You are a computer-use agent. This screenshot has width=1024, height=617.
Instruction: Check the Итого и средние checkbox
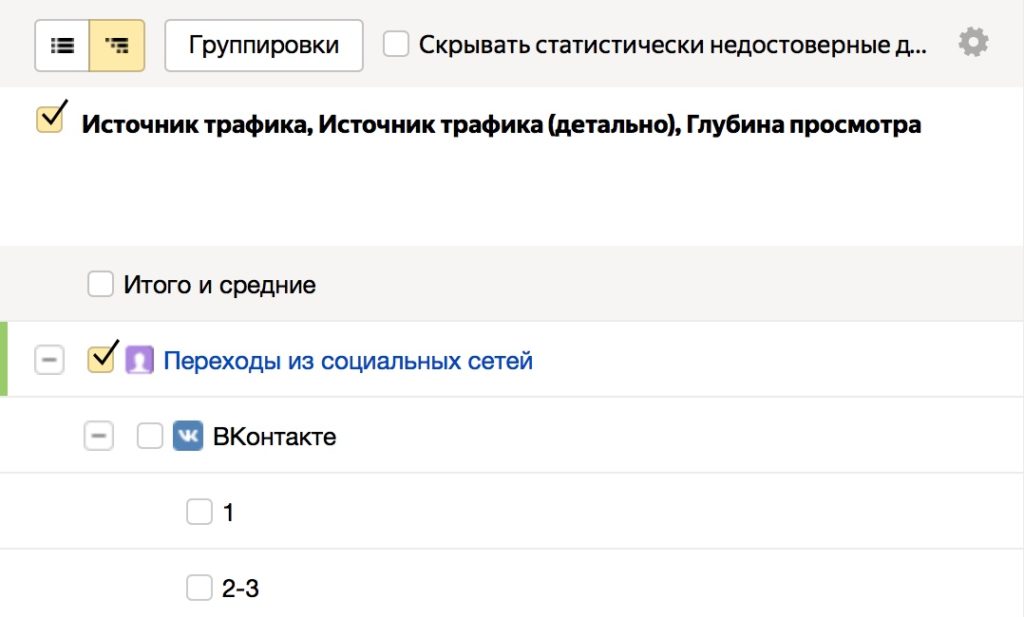101,284
